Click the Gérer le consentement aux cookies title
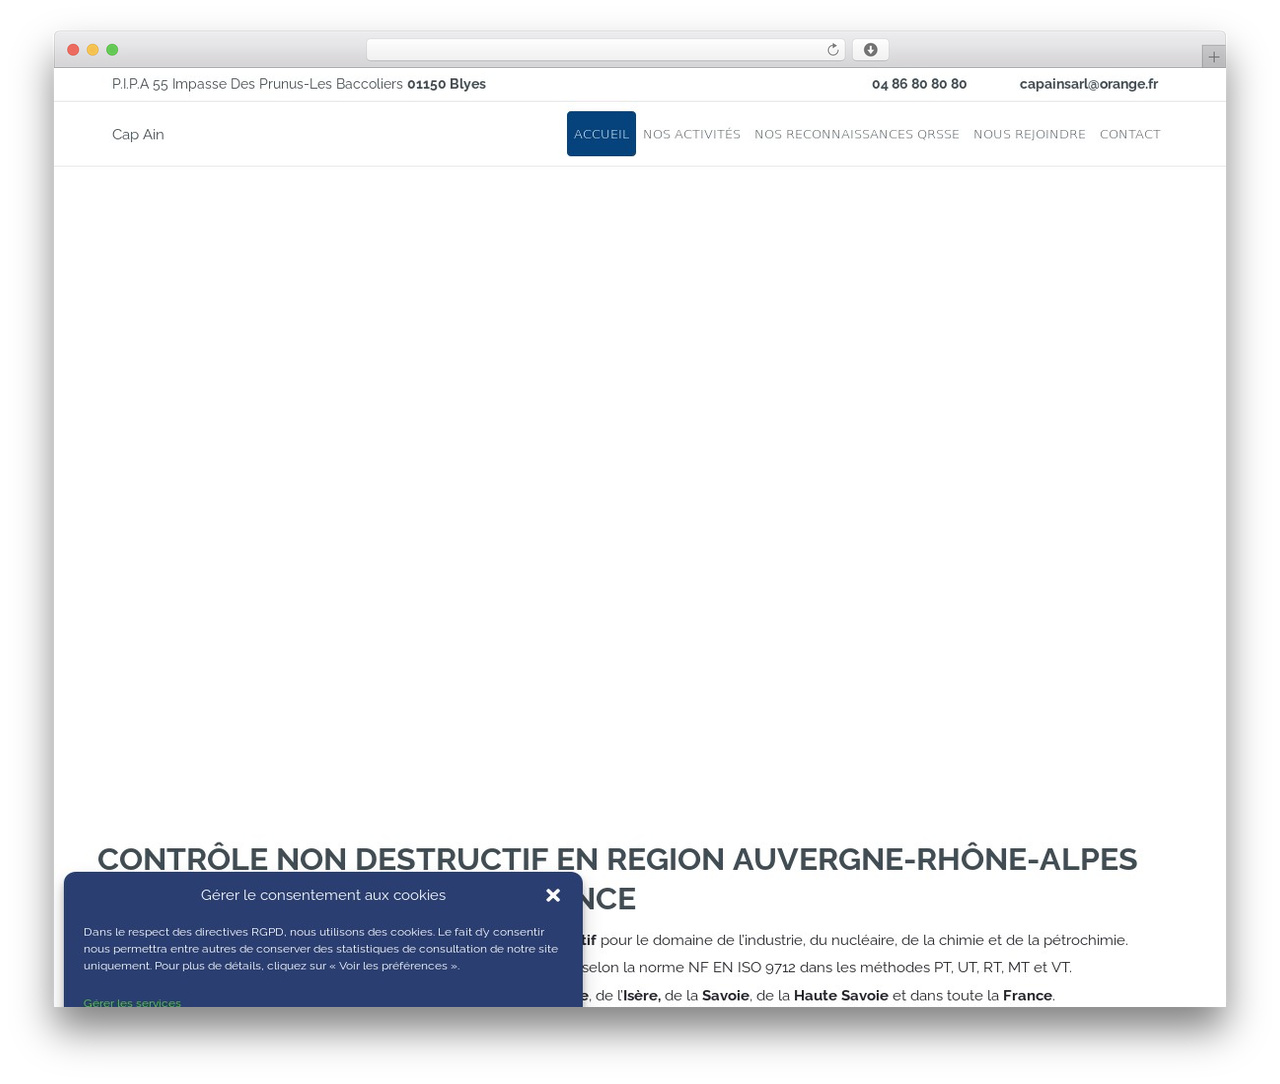 tap(323, 895)
